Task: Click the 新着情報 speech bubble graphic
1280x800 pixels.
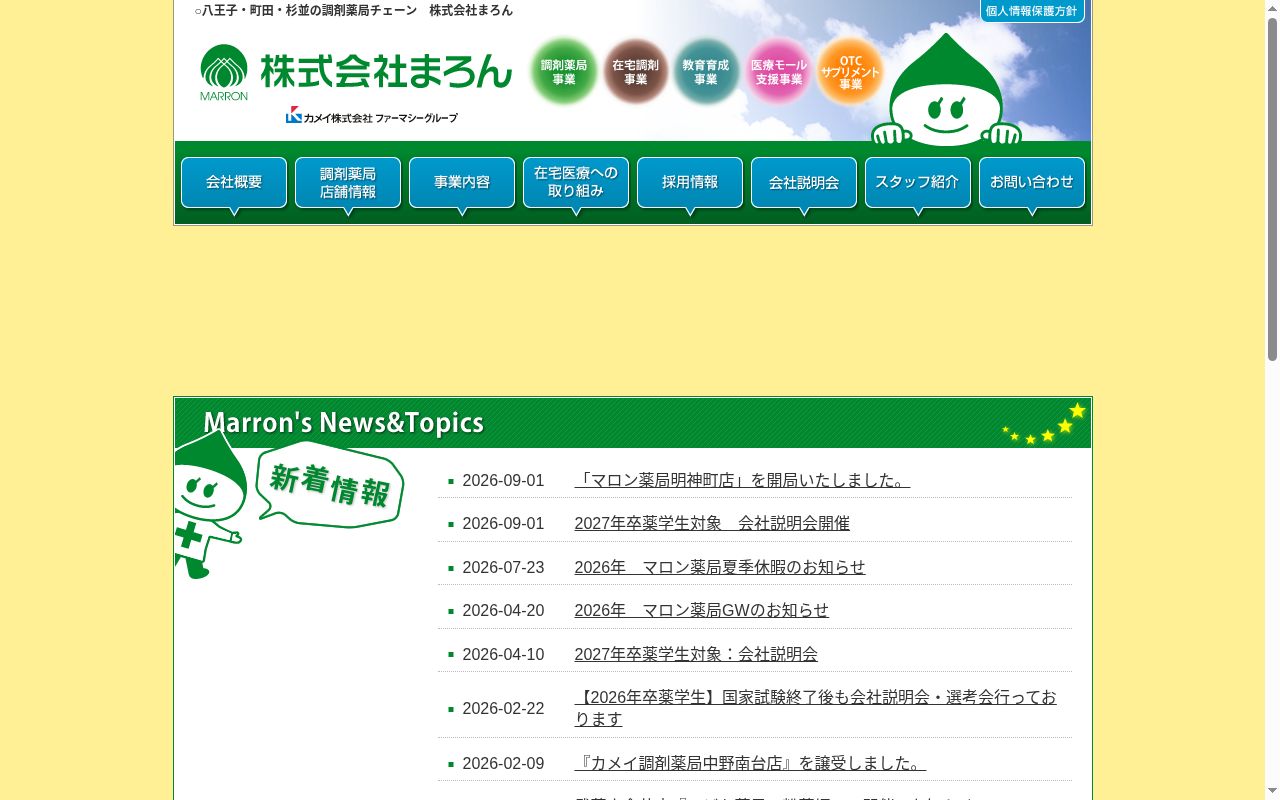Action: 330,485
